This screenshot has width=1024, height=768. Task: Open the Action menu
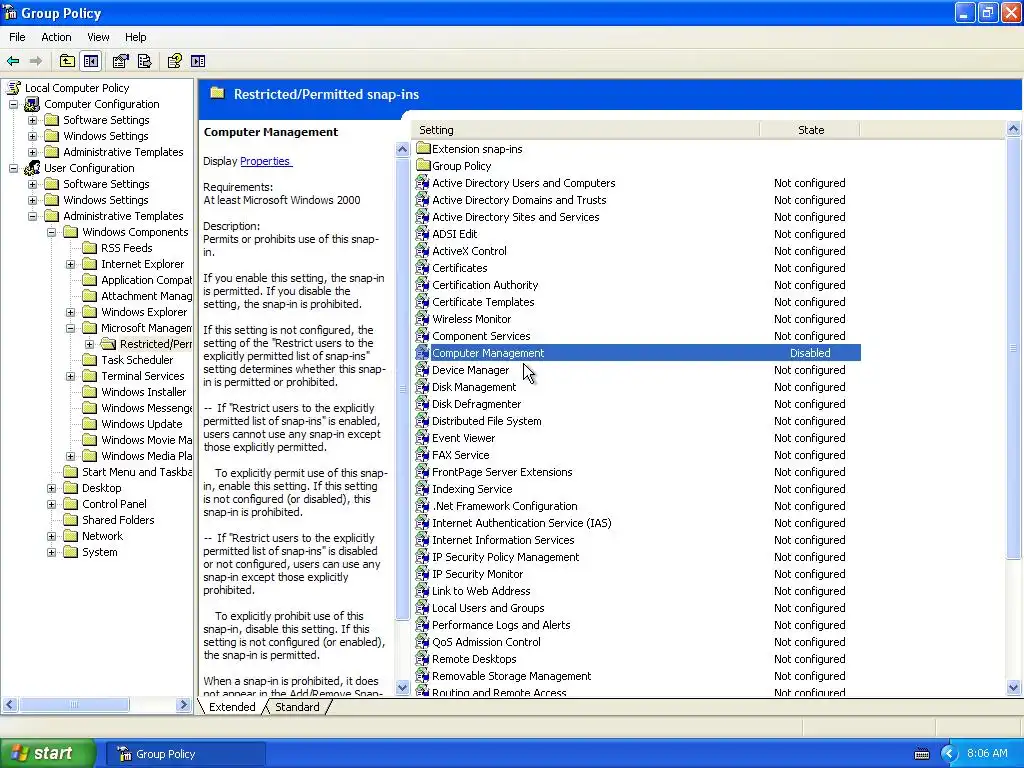(56, 37)
